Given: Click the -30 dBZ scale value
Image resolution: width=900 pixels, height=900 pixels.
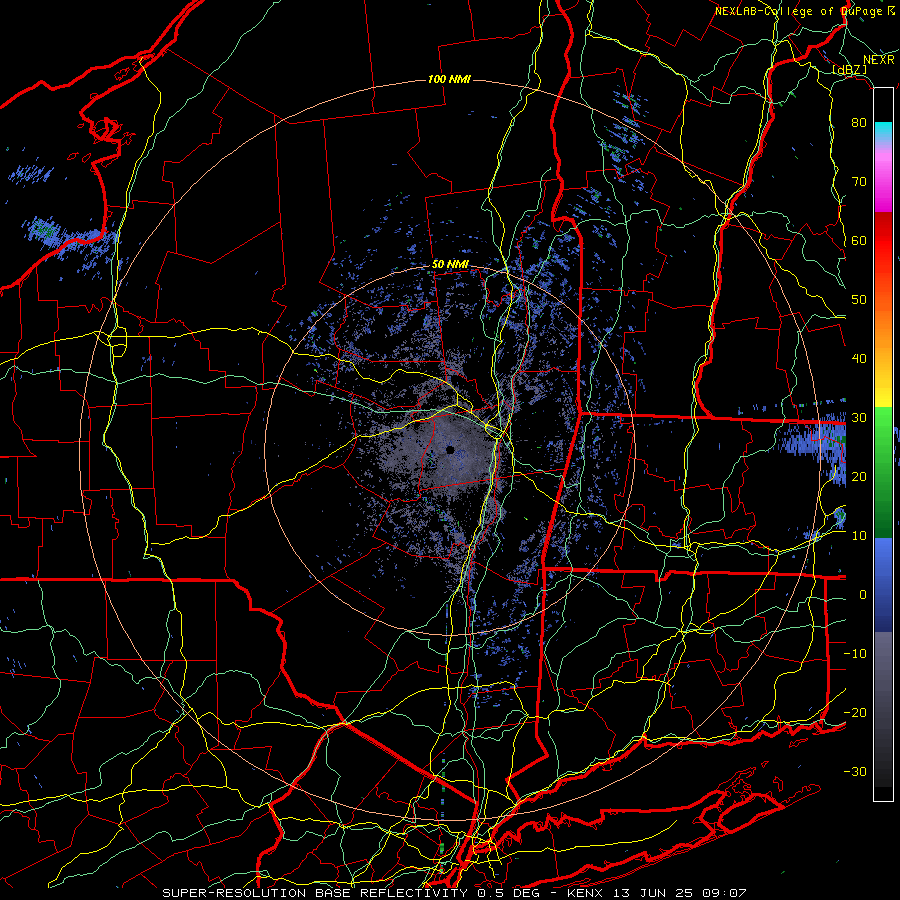Looking at the screenshot, I should click(855, 771).
